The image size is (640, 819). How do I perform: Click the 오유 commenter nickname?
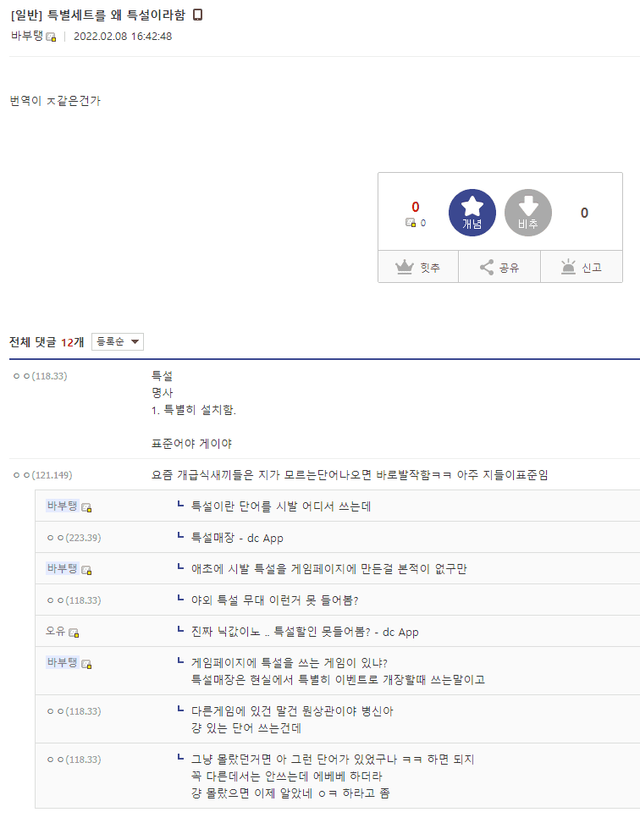tap(56, 632)
